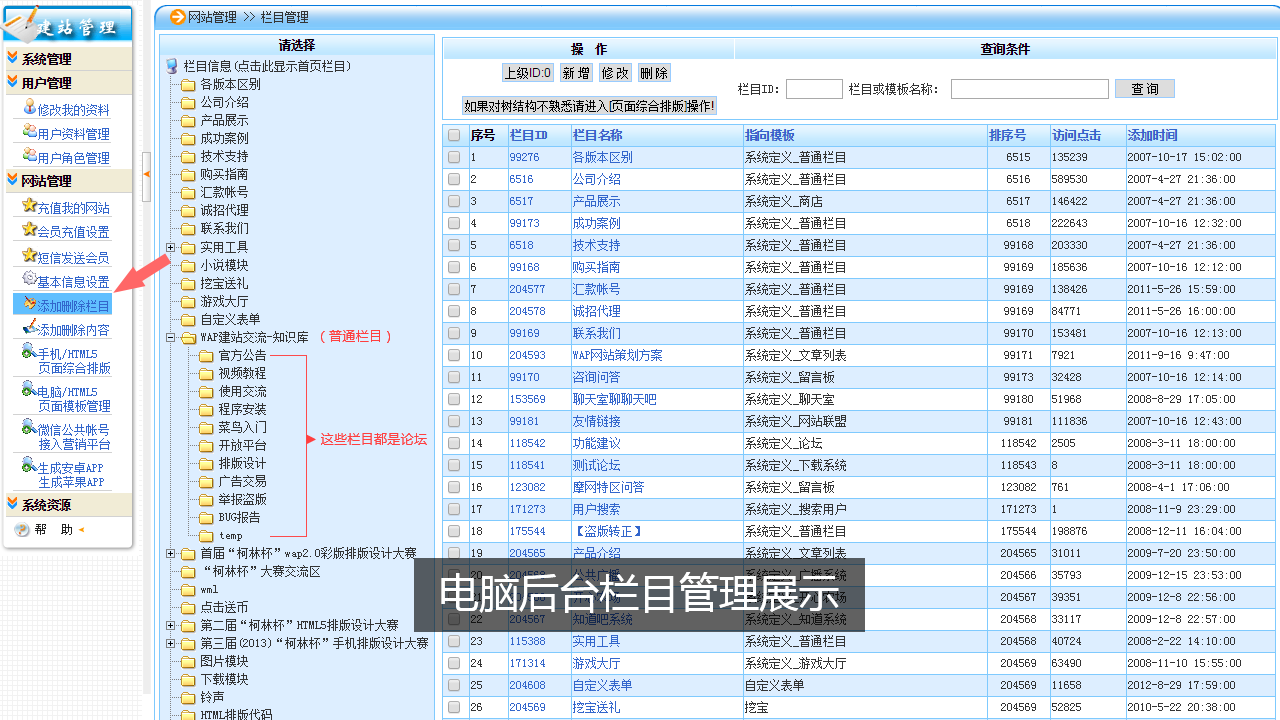Click the 充值我的网站 star icon
The height and width of the screenshot is (720, 1280).
(29, 206)
